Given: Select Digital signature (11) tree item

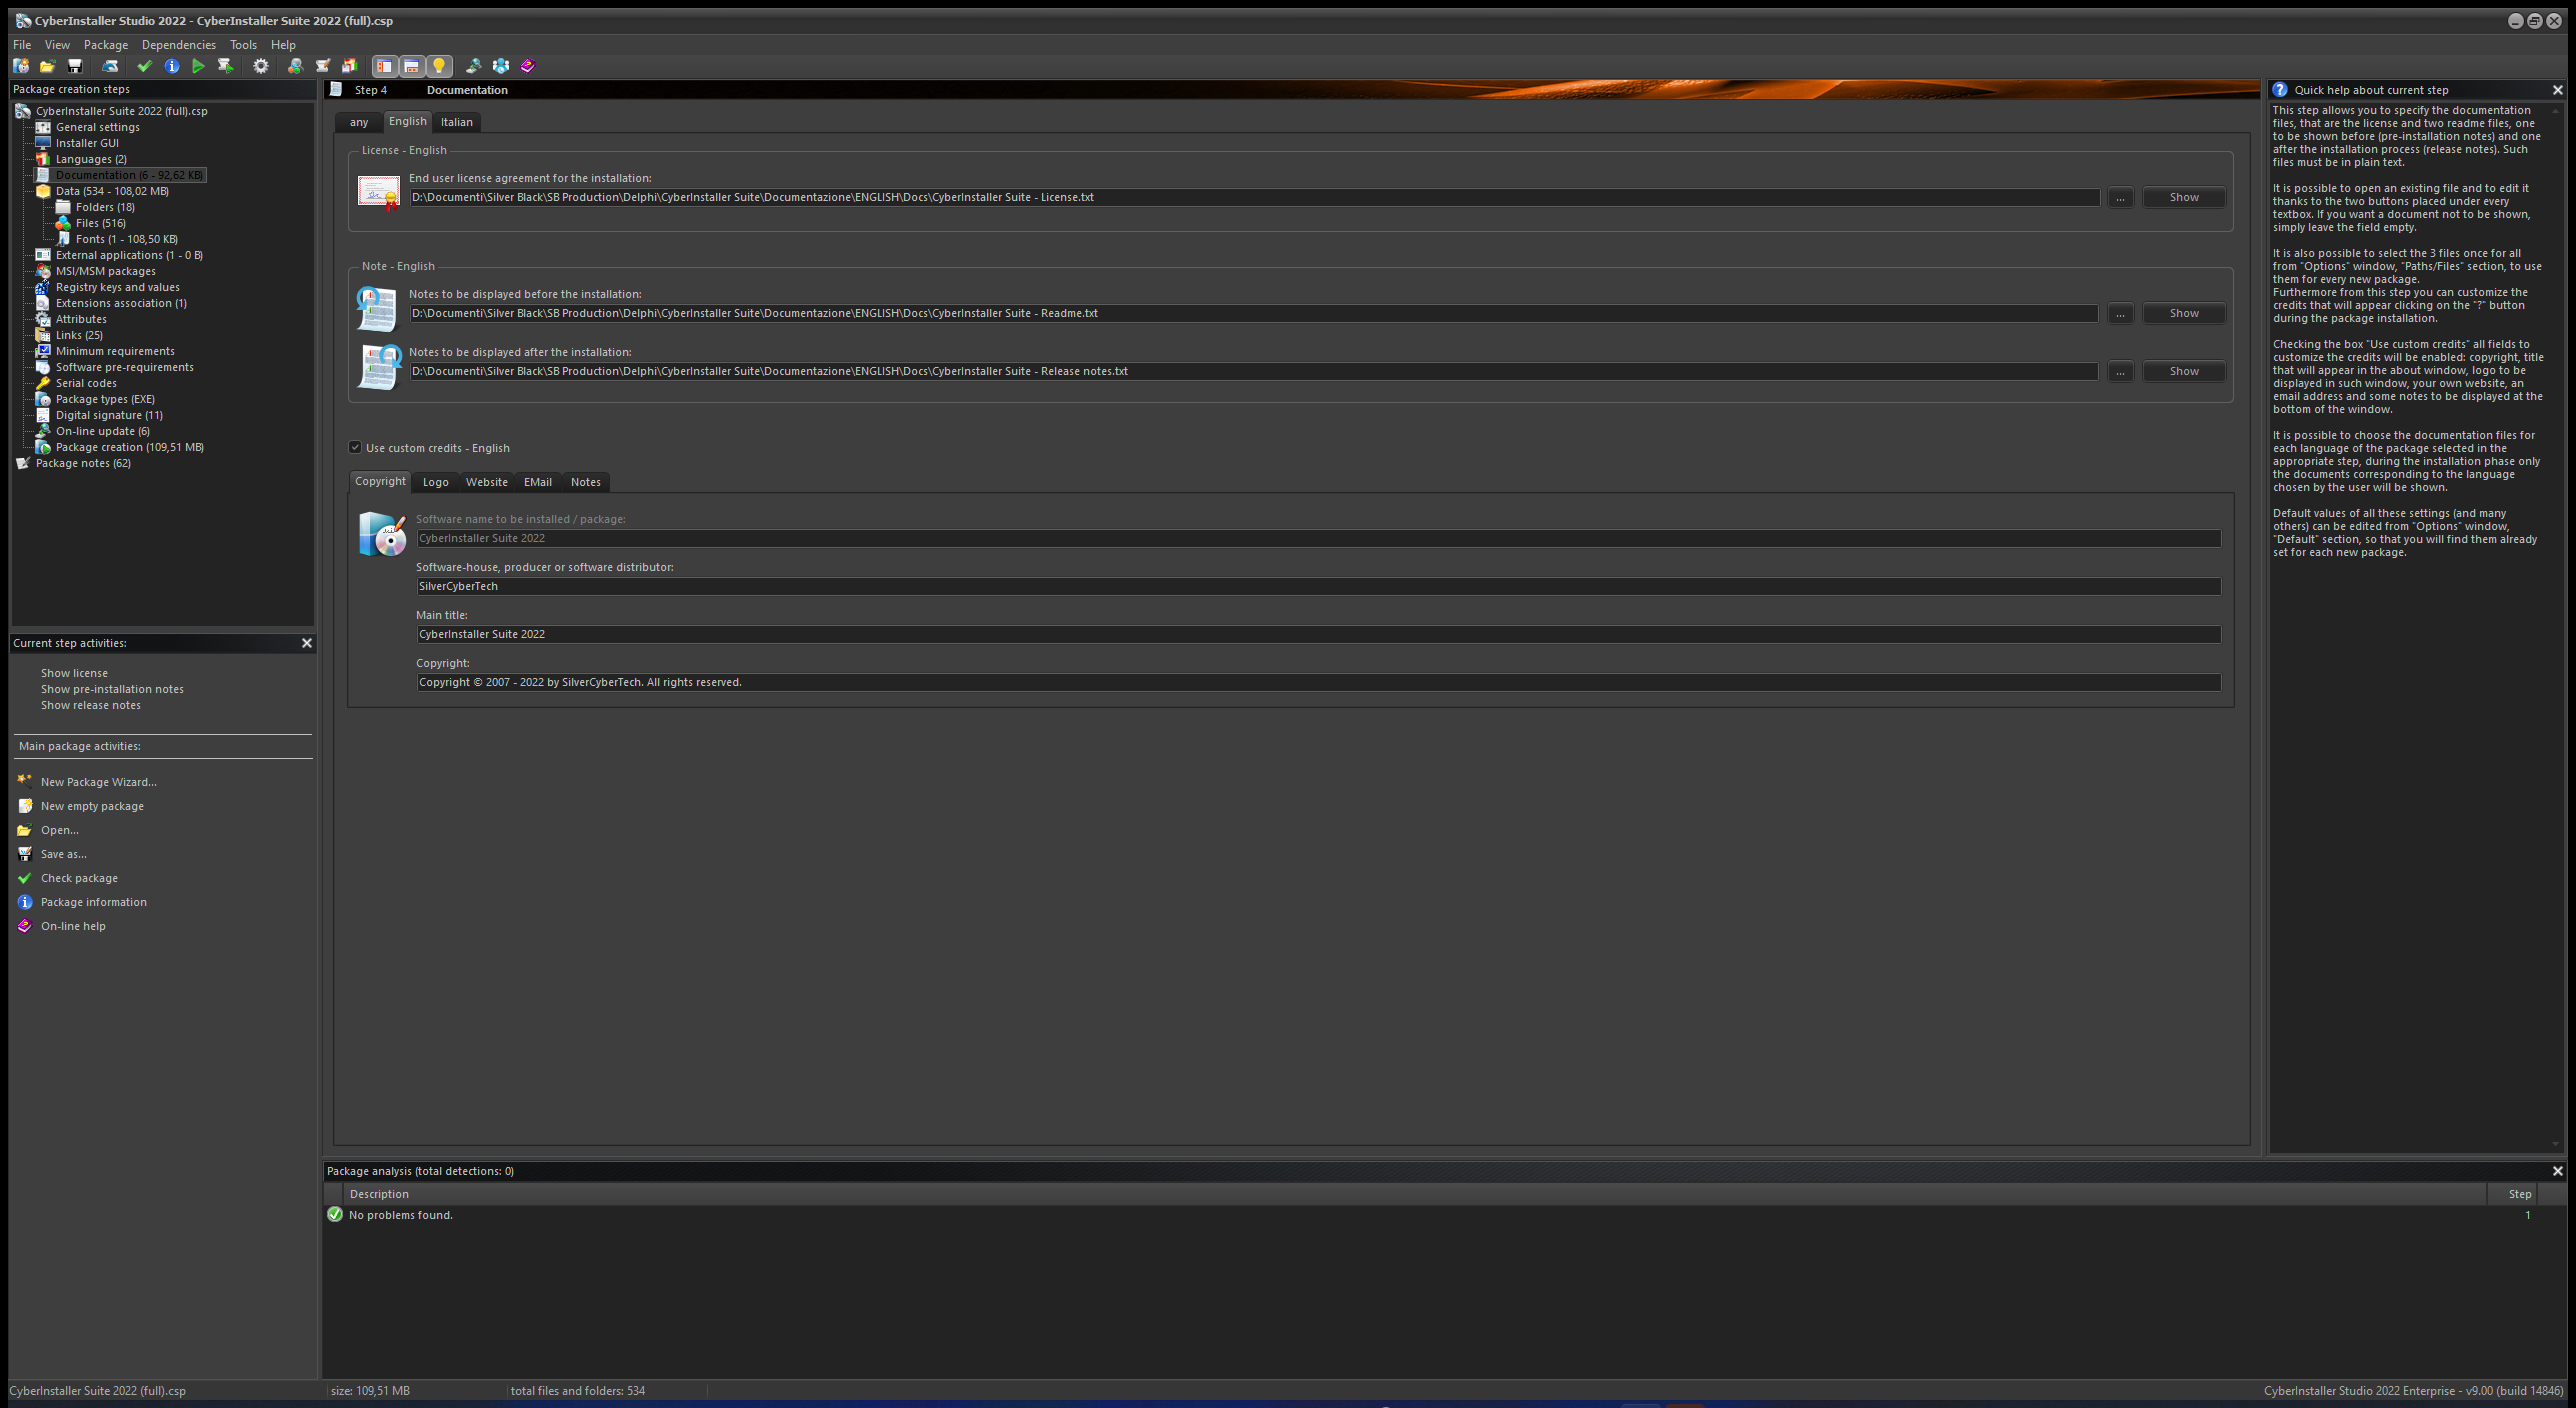Looking at the screenshot, I should [x=109, y=415].
